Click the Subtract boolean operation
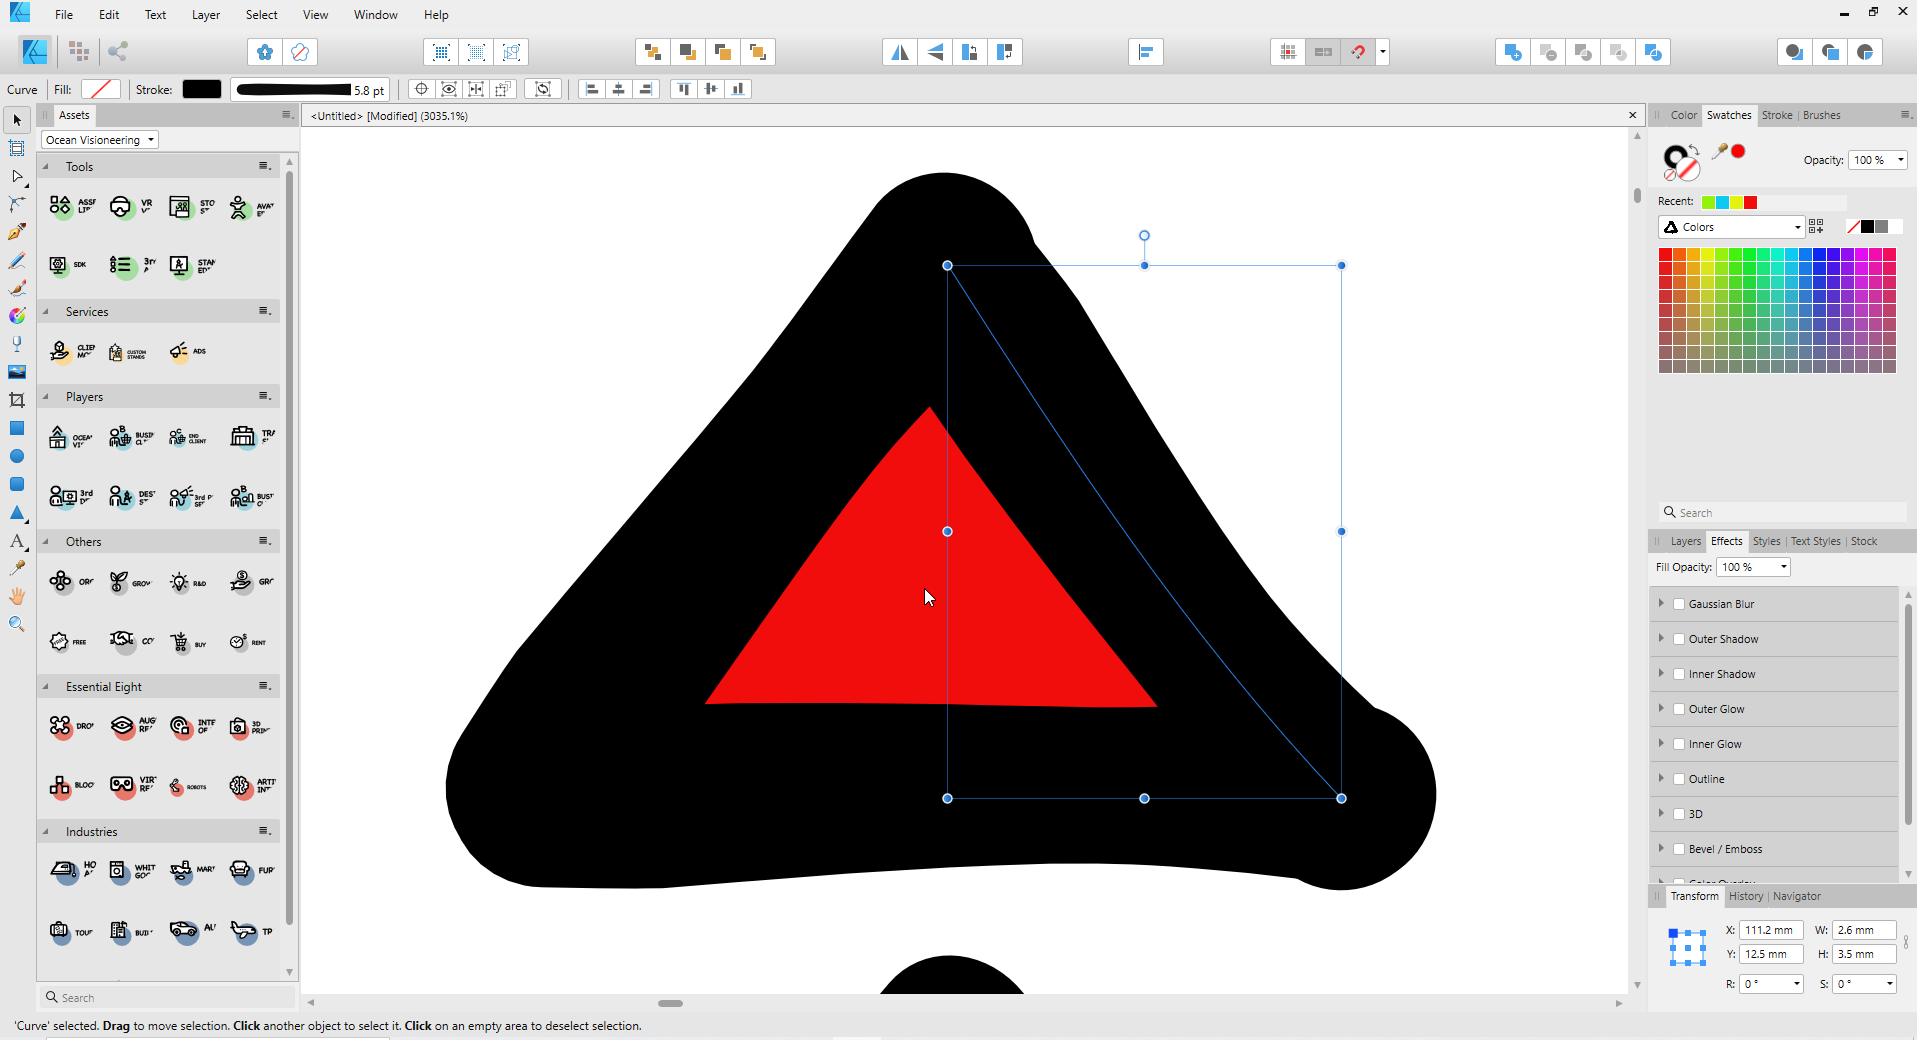The width and height of the screenshot is (1917, 1040). [1548, 52]
